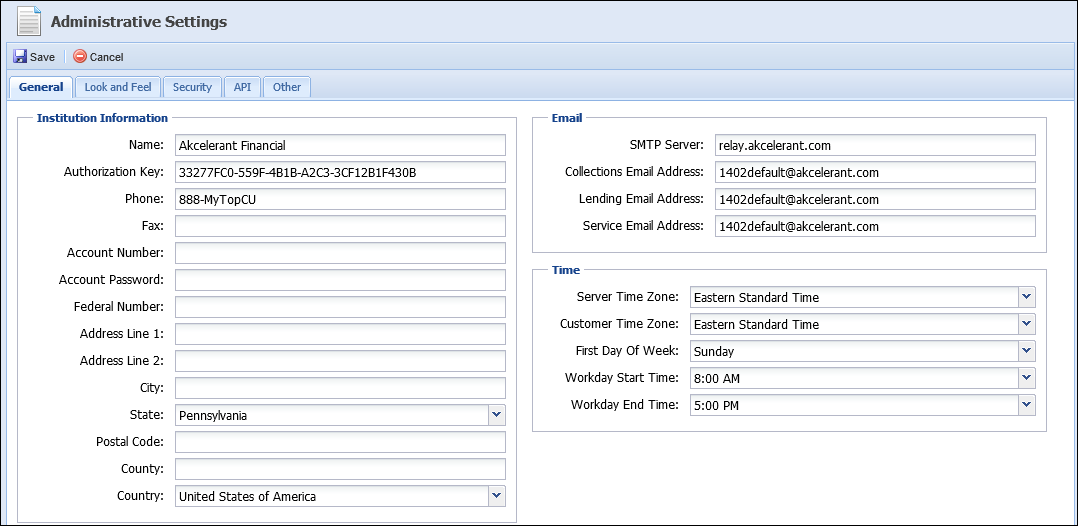Click the Name input field
This screenshot has width=1078, height=526.
click(x=340, y=145)
